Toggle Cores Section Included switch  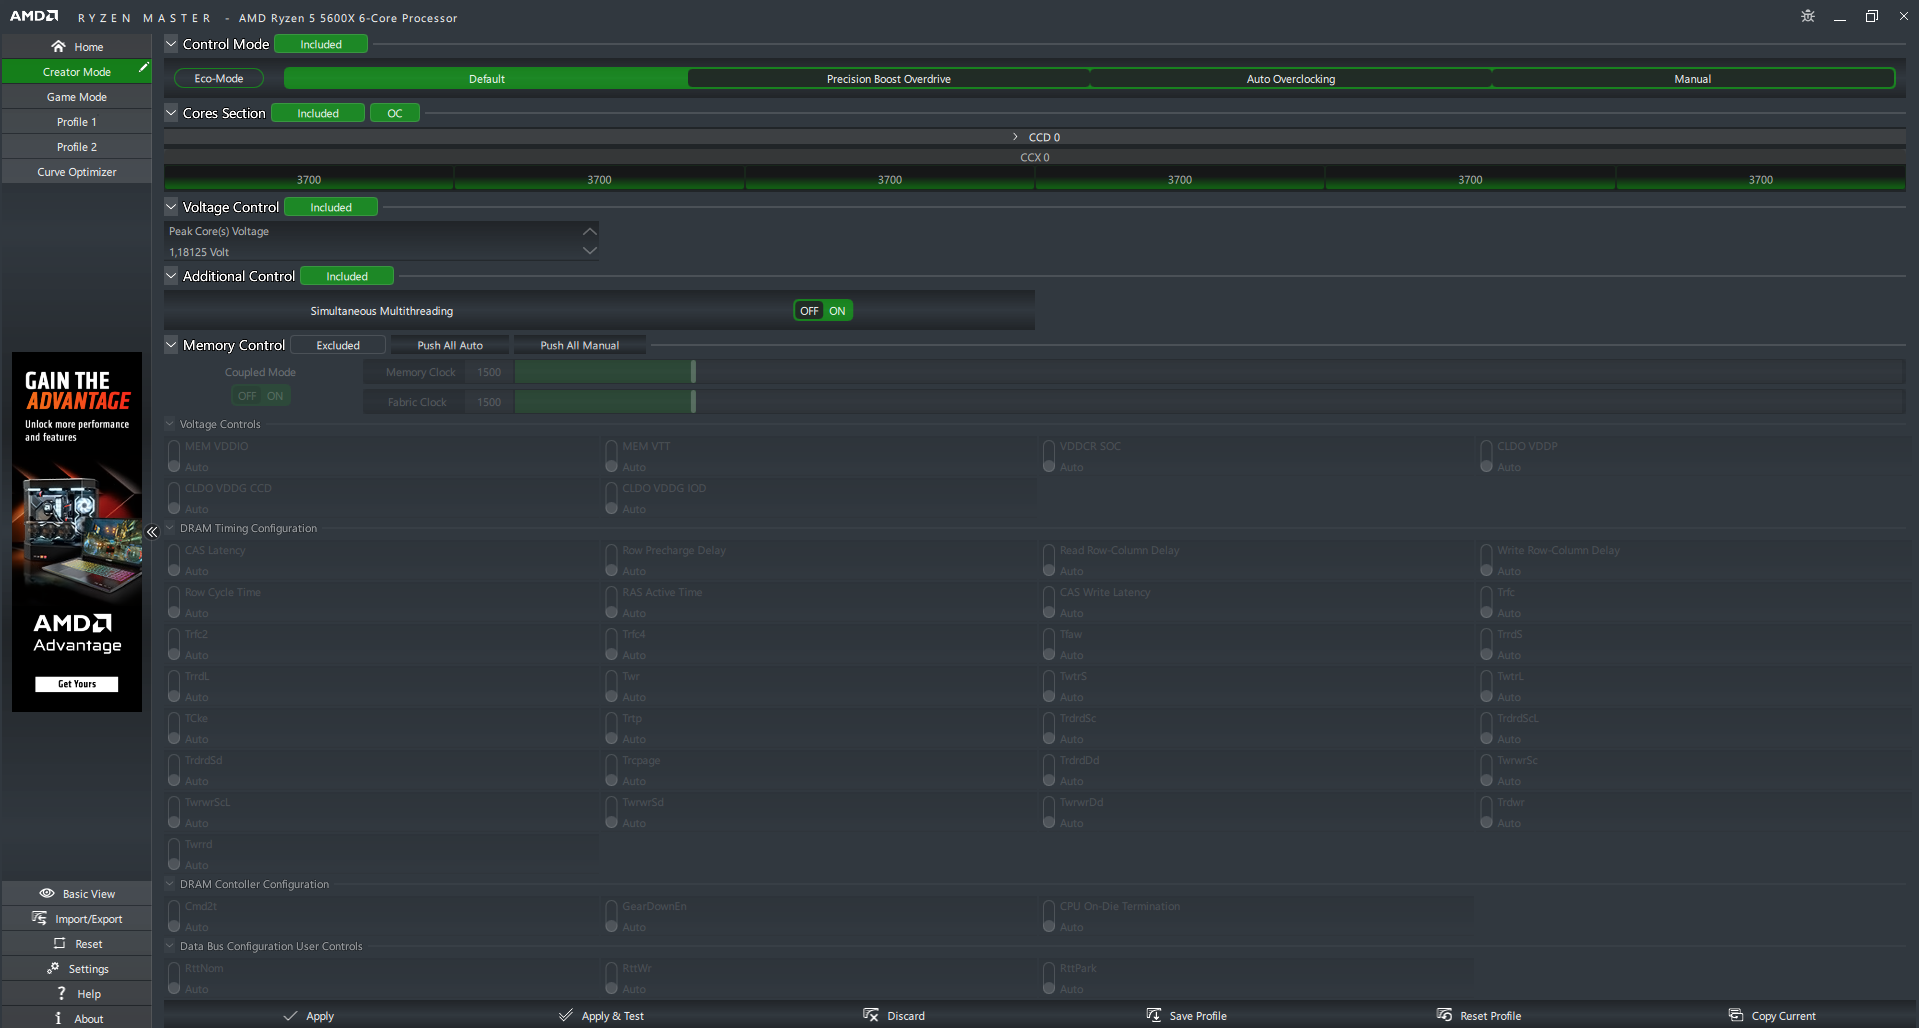pyautogui.click(x=318, y=113)
